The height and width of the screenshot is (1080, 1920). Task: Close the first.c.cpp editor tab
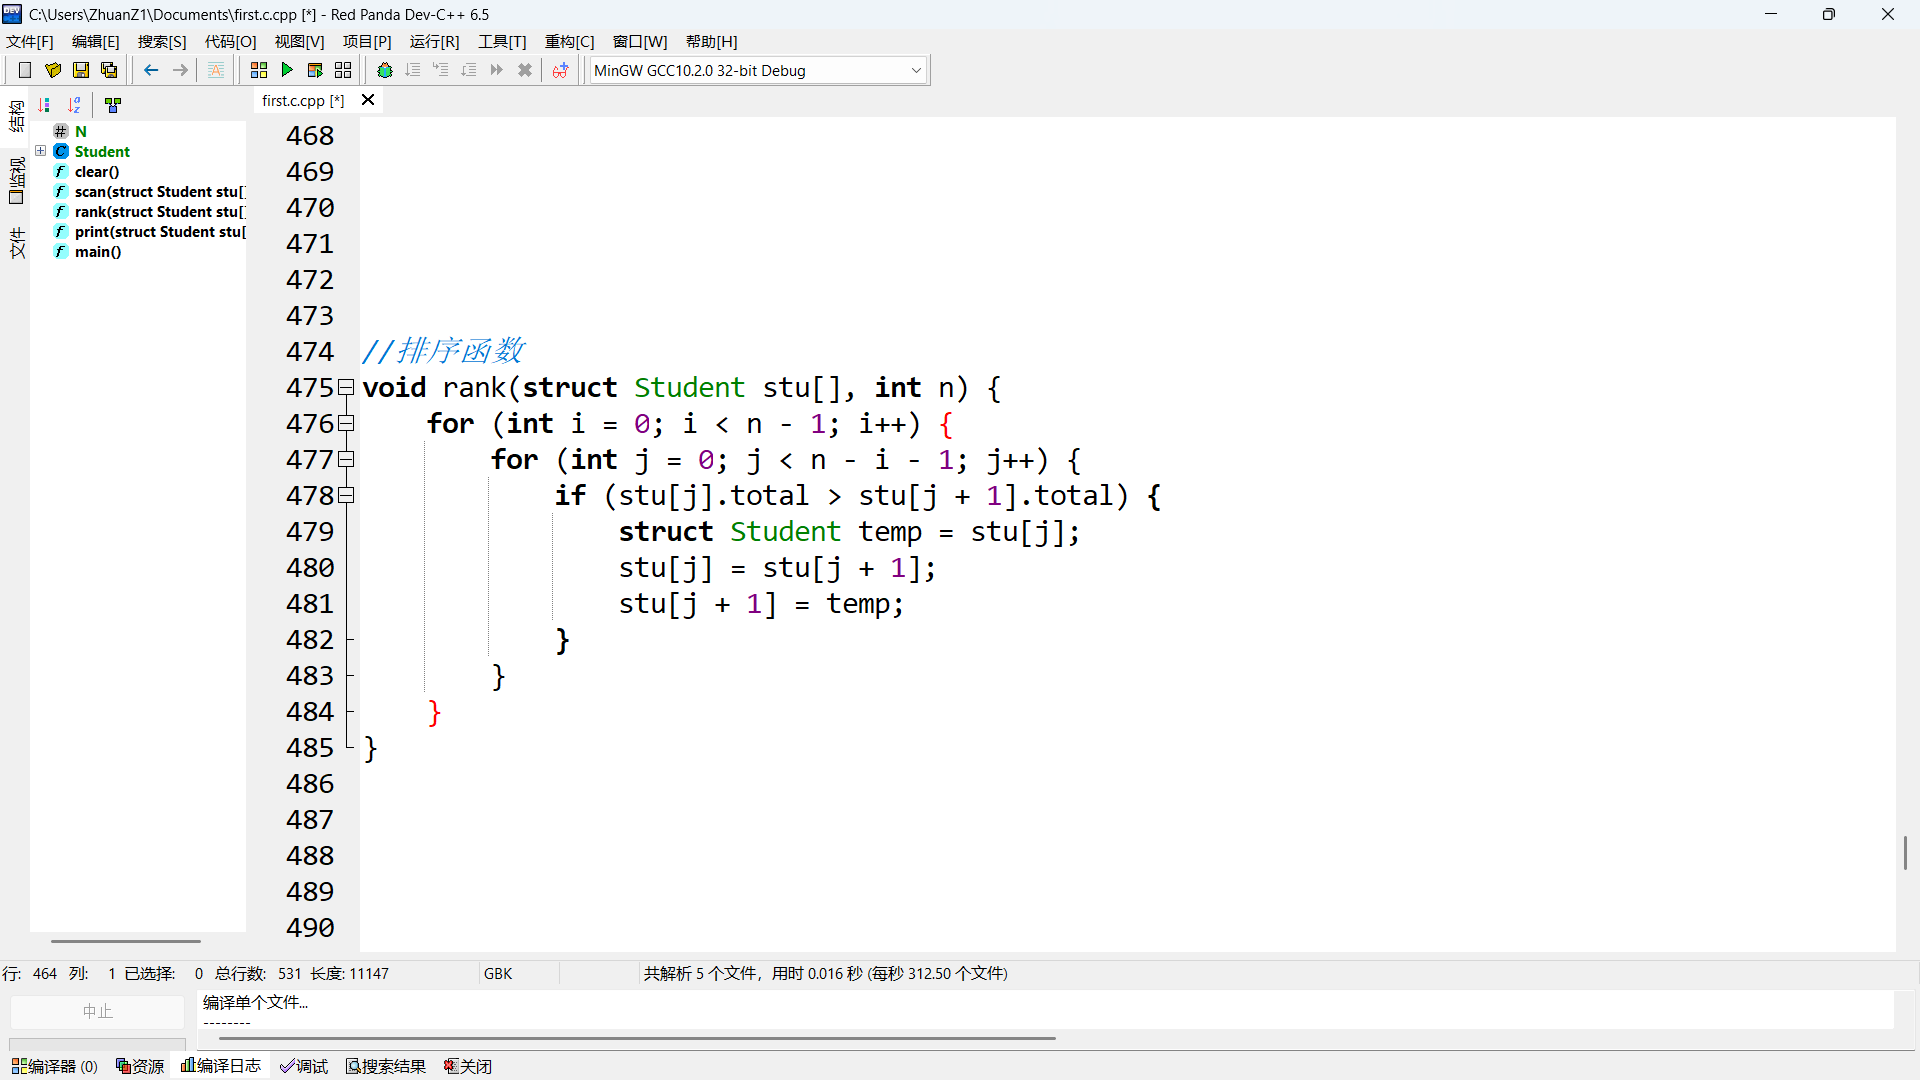coord(368,100)
